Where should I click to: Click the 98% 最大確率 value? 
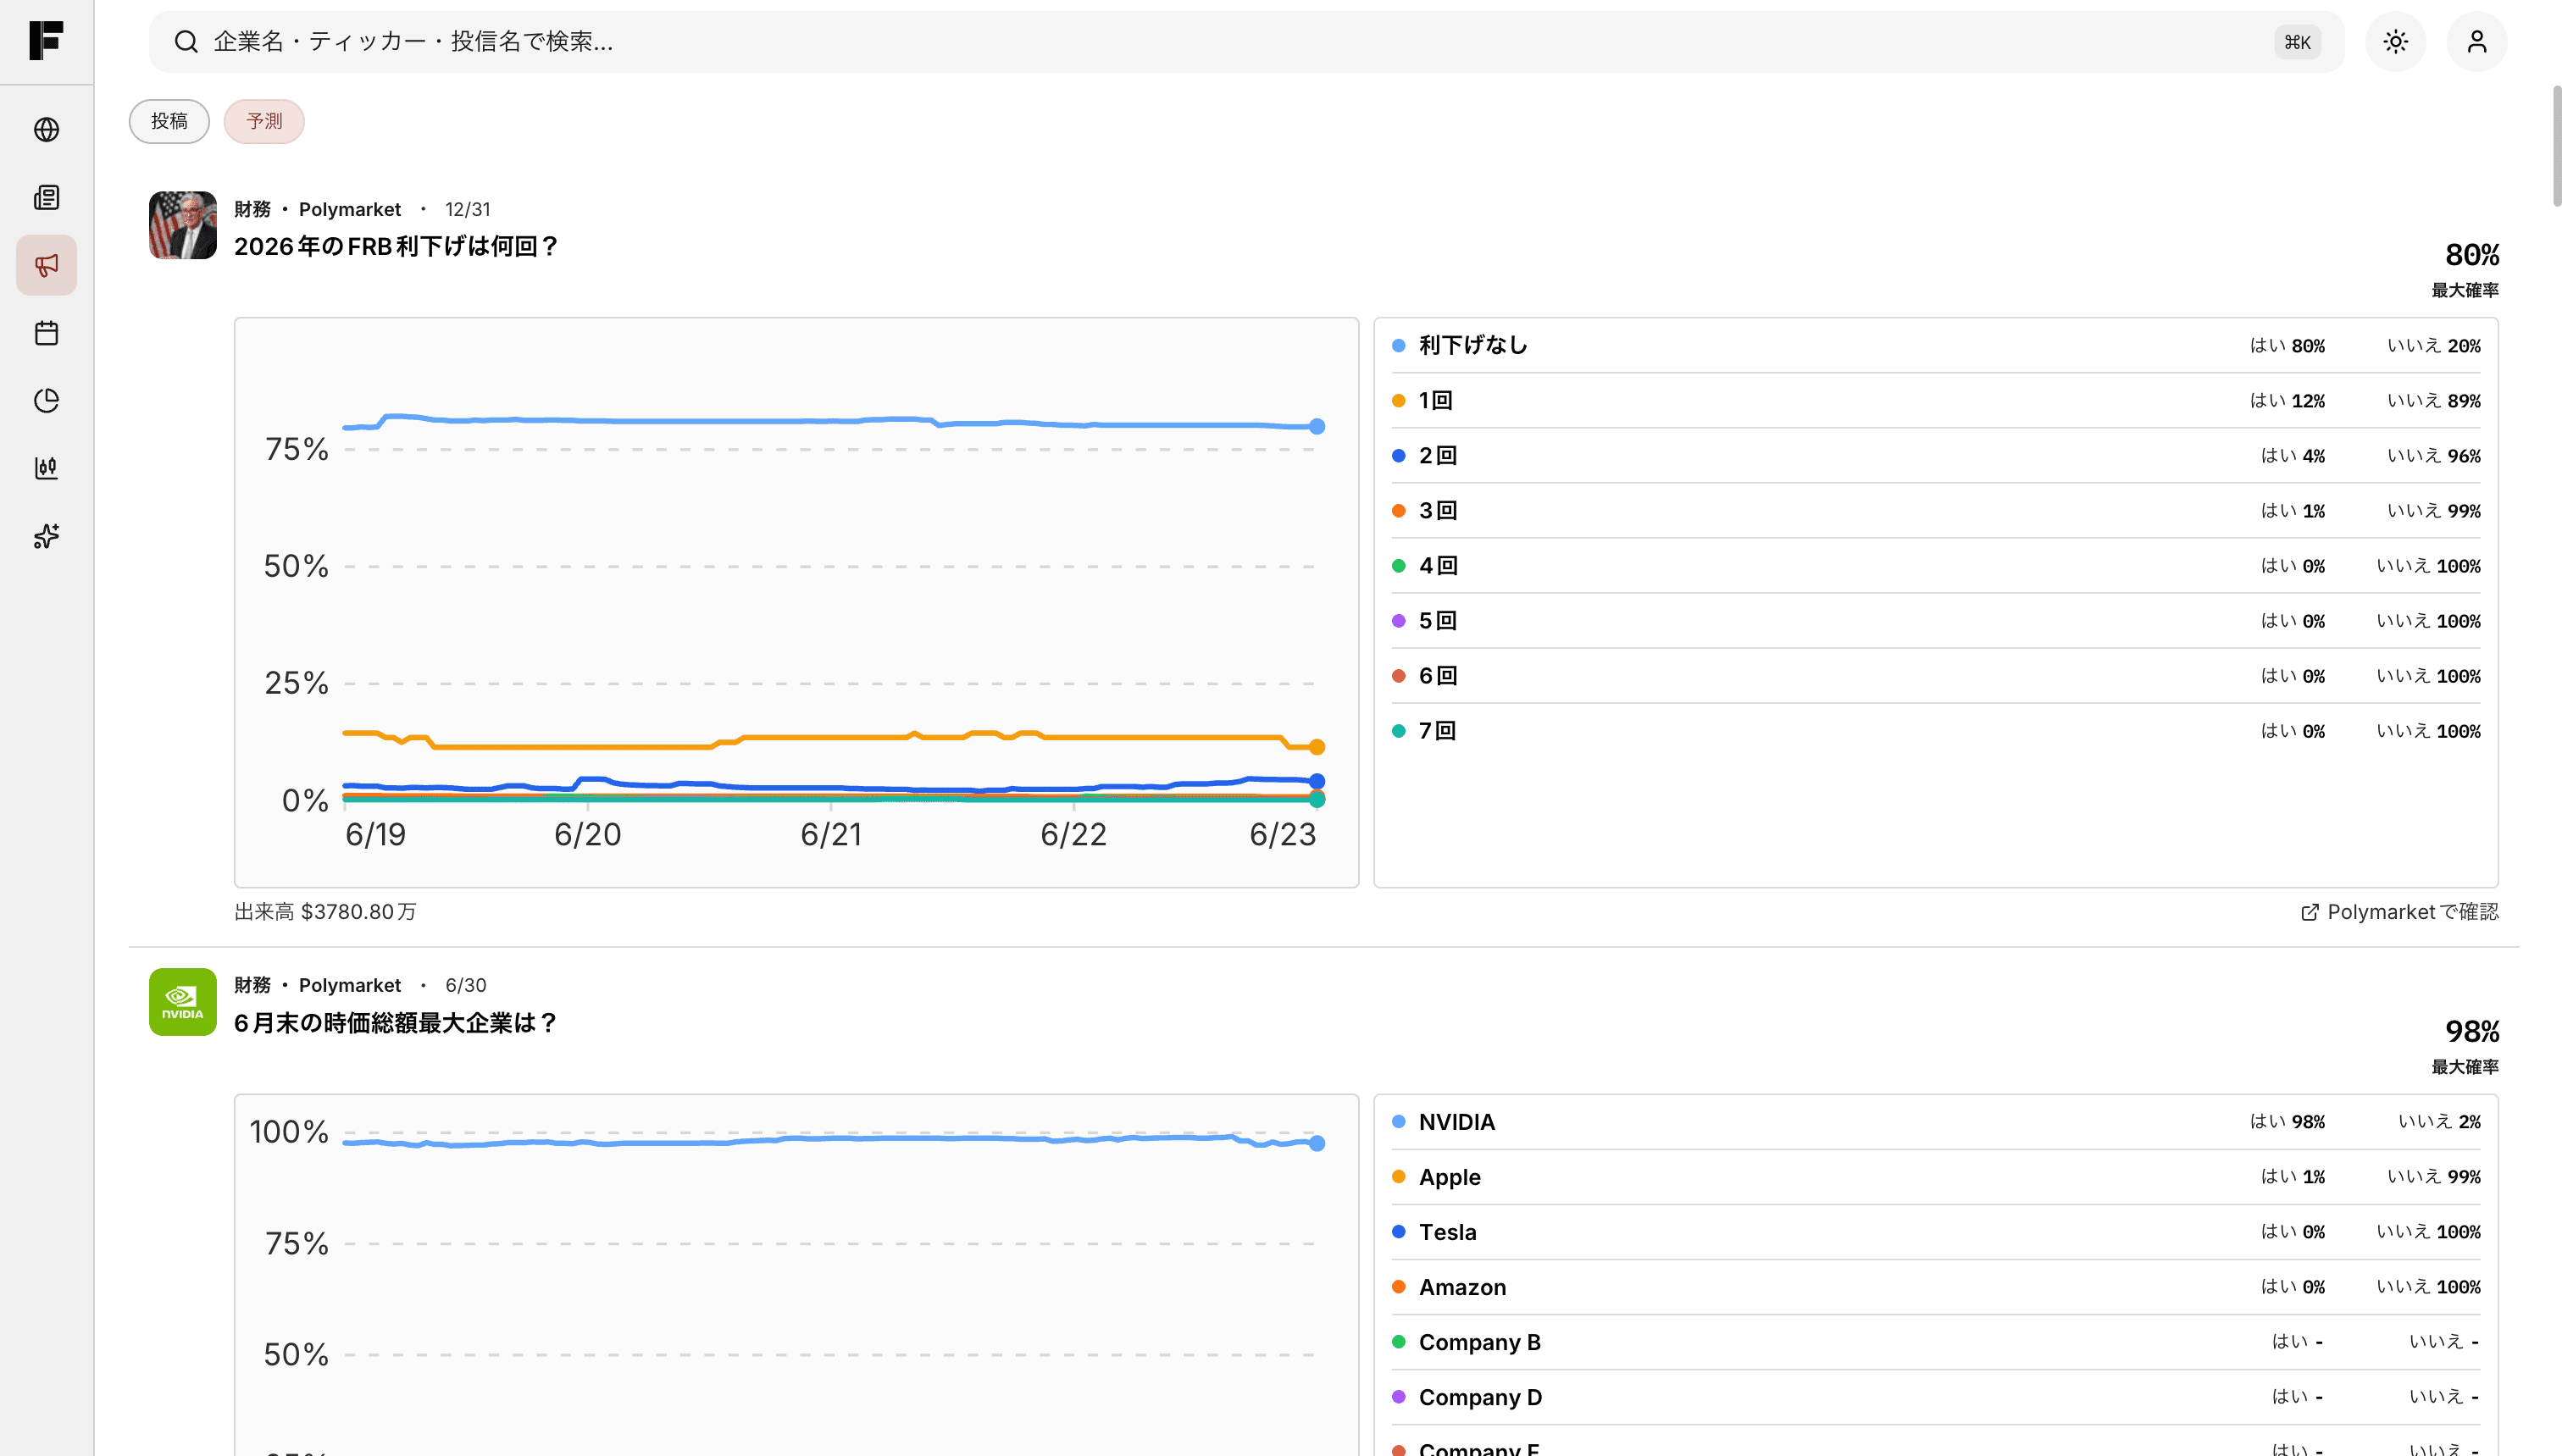pyautogui.click(x=2472, y=1032)
